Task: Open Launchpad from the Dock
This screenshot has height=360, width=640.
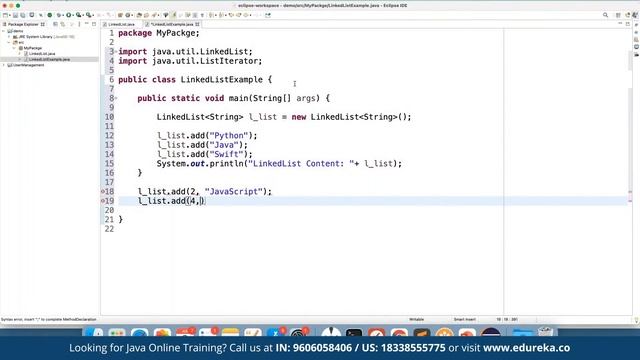Action: pyautogui.click(x=117, y=332)
